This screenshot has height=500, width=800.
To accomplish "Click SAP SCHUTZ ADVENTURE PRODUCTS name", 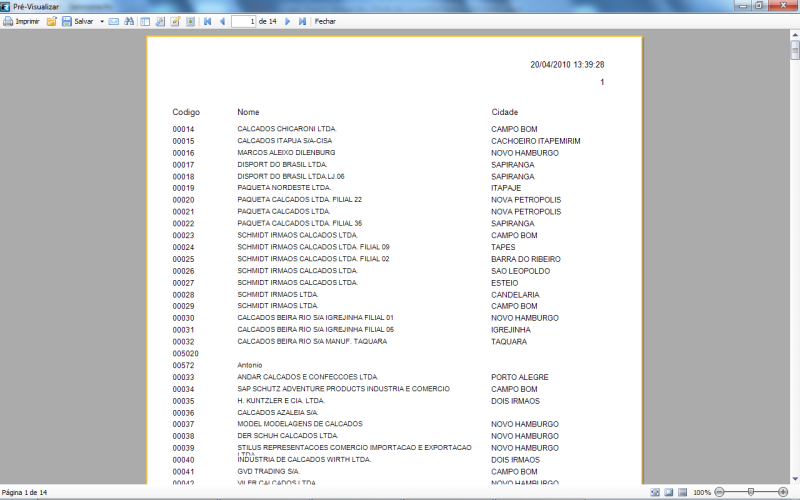I will coord(343,389).
